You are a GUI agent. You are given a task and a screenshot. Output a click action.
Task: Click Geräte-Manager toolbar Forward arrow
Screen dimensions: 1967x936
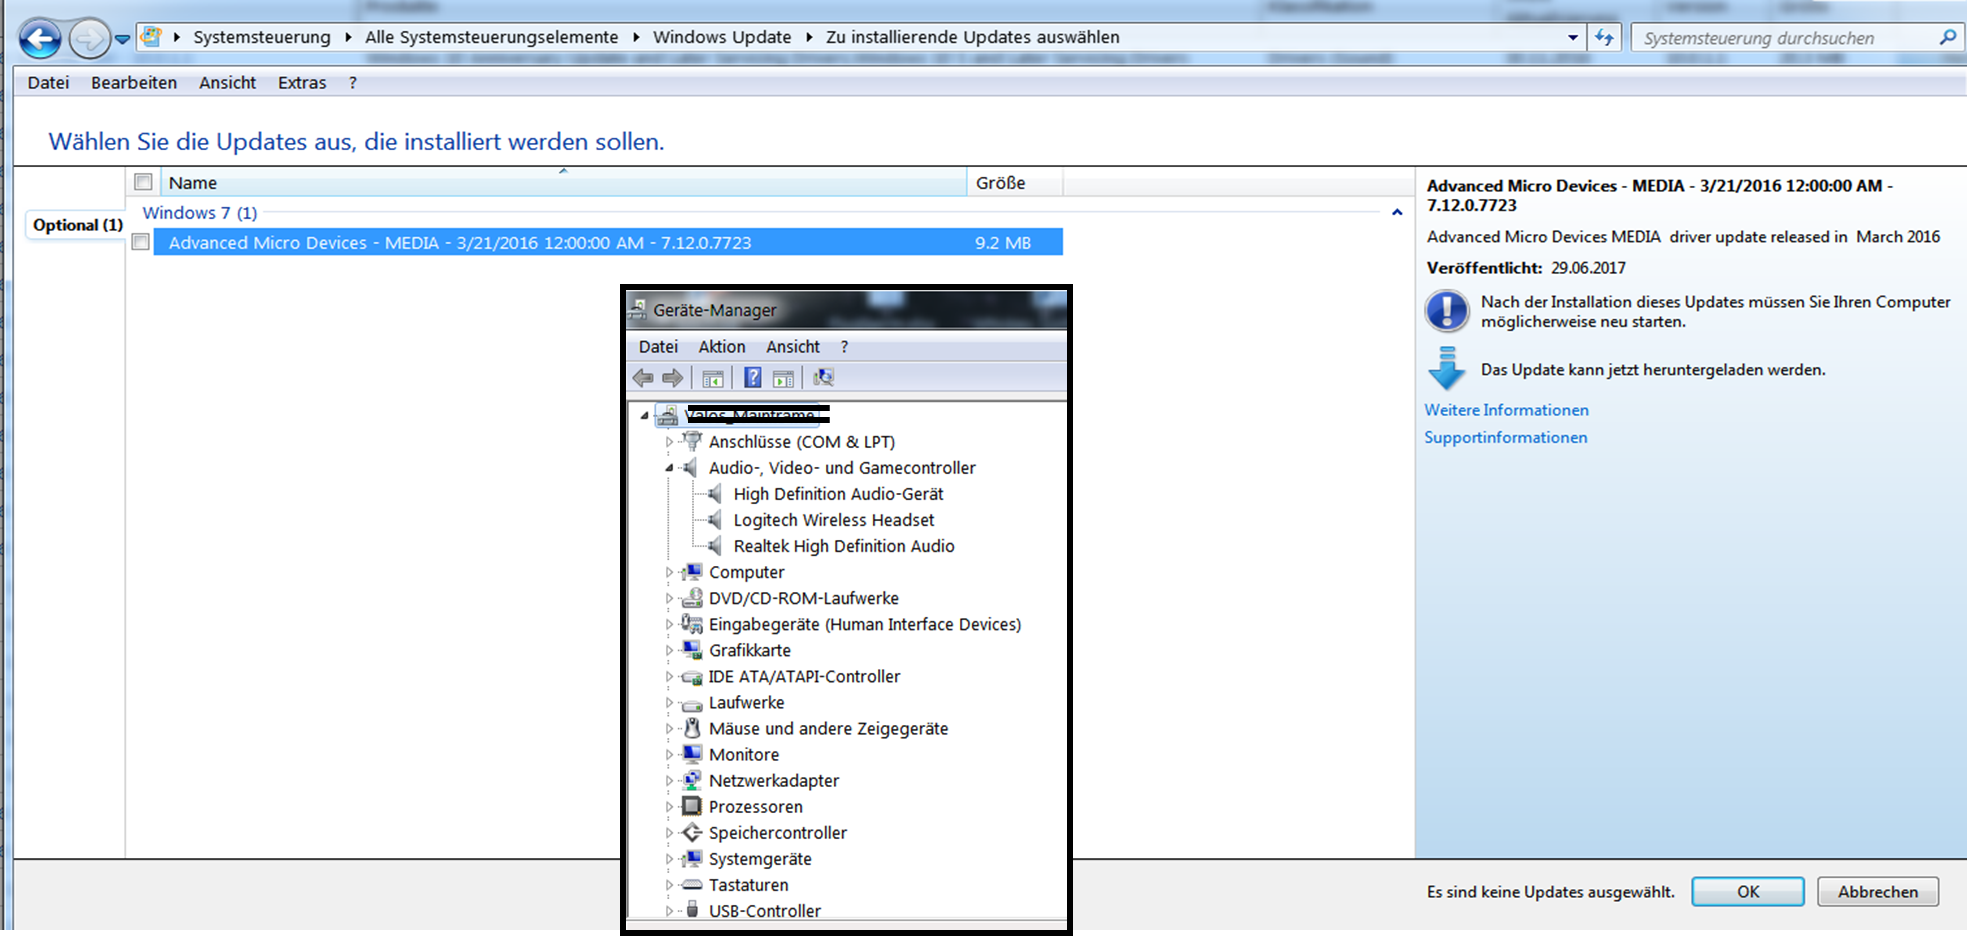click(673, 378)
